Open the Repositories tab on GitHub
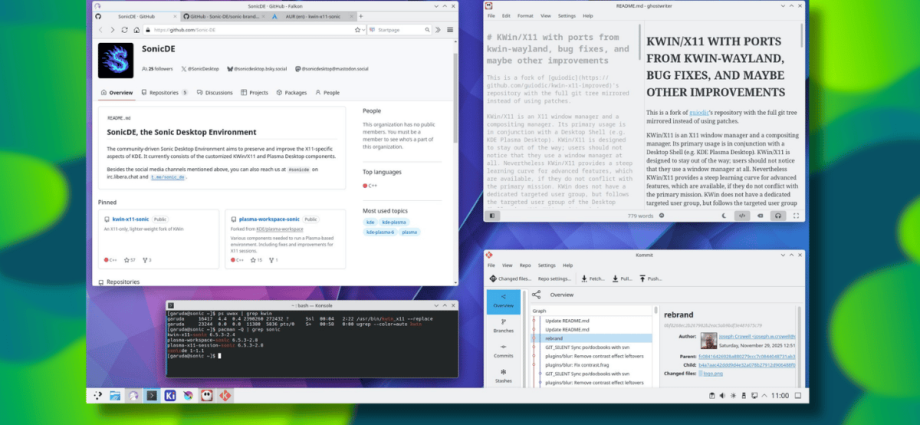The width and height of the screenshot is (920, 425). coord(164,93)
